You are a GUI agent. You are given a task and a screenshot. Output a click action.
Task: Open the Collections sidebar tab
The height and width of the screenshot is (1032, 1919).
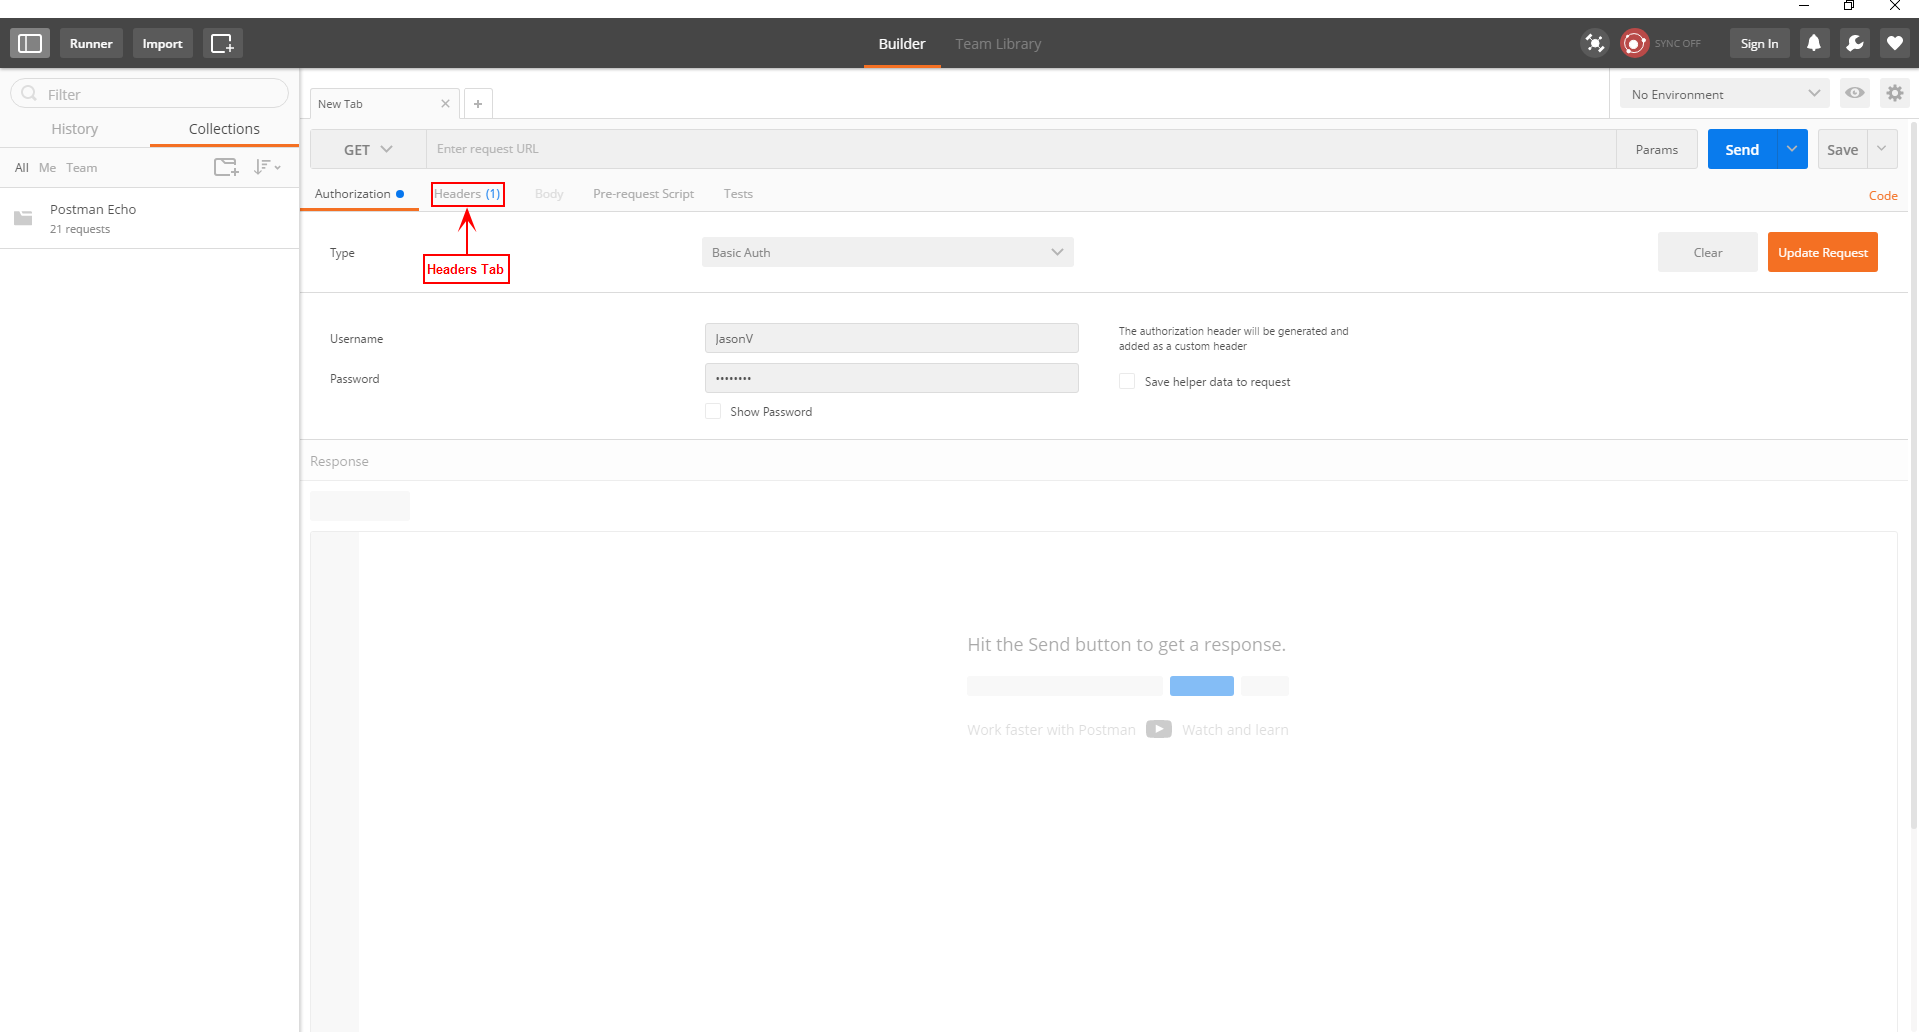coord(224,129)
